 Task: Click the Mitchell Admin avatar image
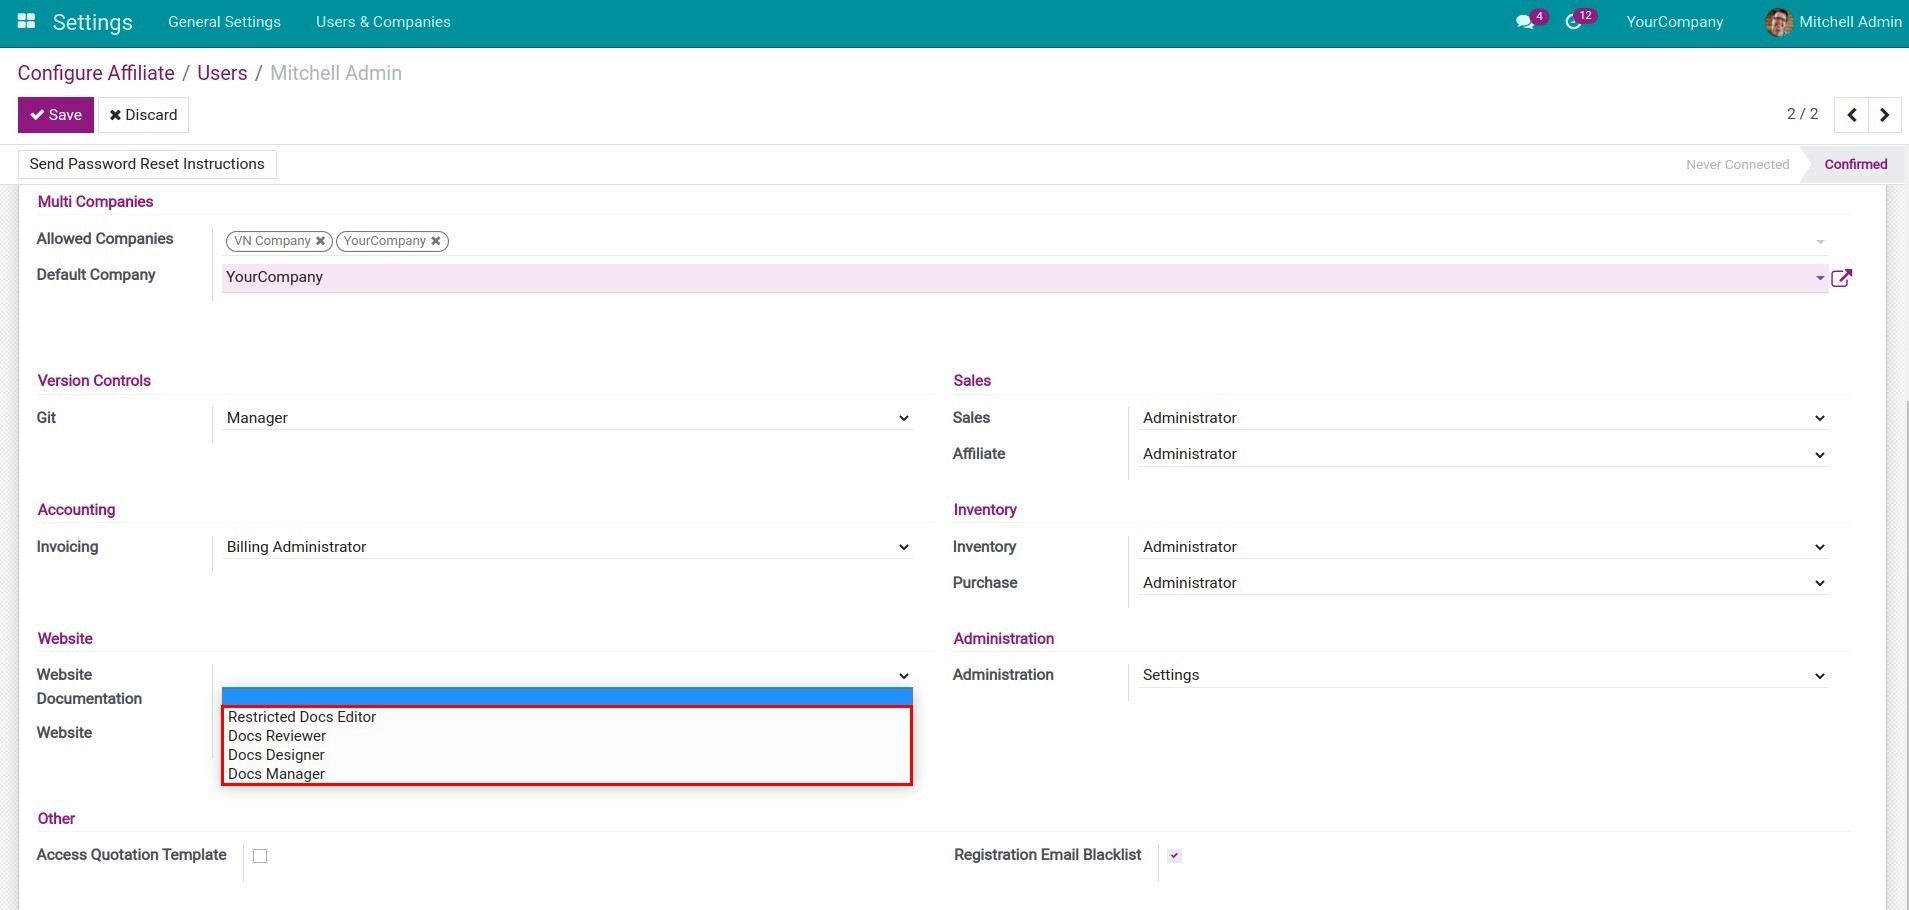click(1779, 22)
